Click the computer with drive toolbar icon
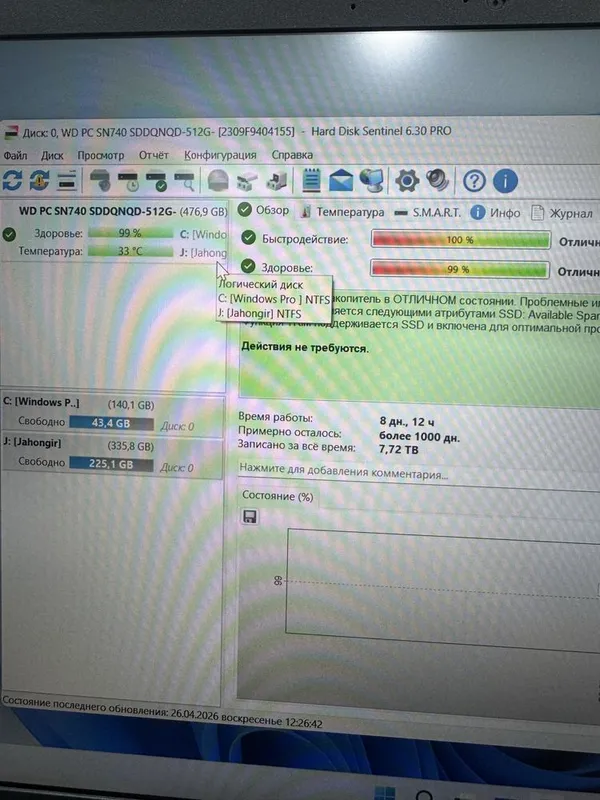 pyautogui.click(x=277, y=181)
